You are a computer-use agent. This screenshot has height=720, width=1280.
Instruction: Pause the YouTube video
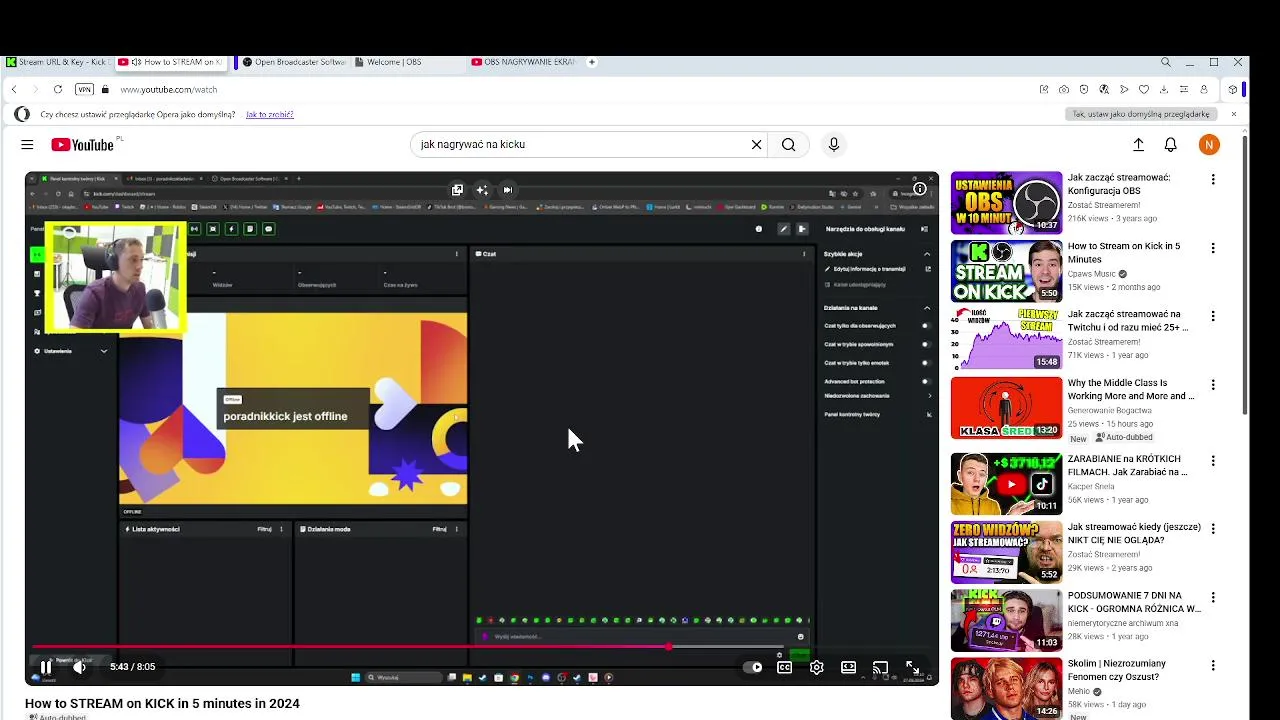tap(45, 667)
